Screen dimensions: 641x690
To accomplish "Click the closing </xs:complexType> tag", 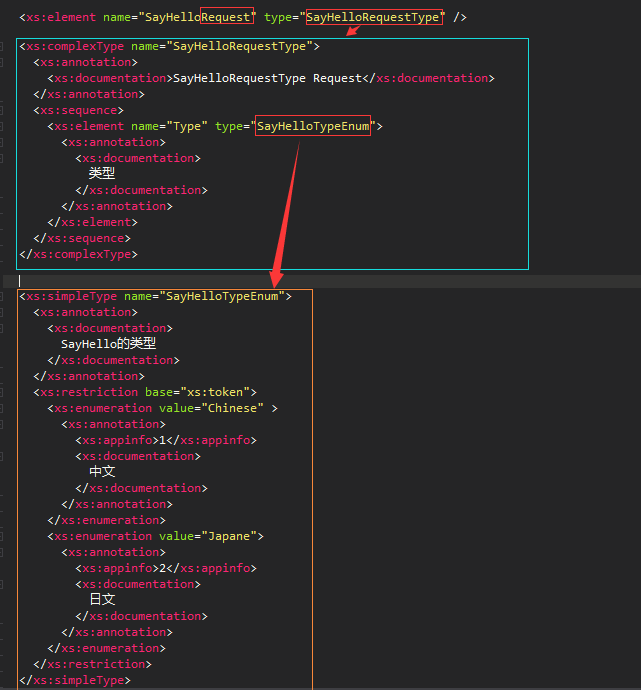I will point(78,254).
